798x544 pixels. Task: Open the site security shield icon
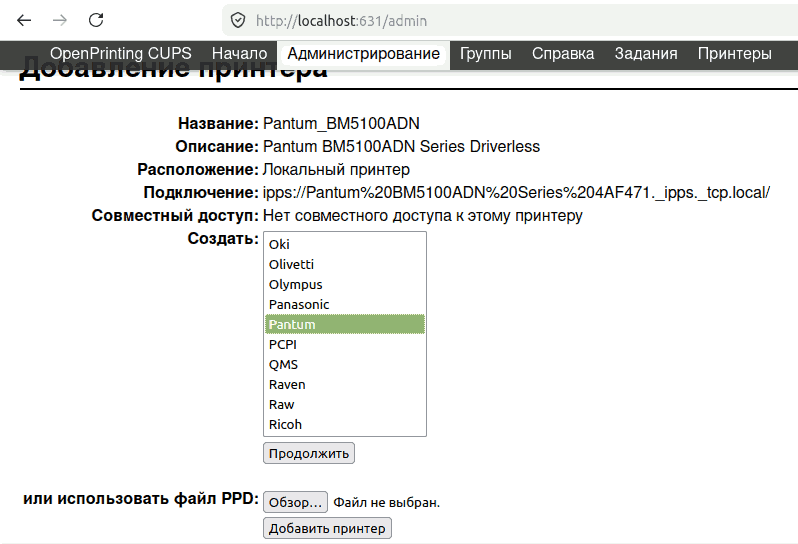[x=238, y=21]
